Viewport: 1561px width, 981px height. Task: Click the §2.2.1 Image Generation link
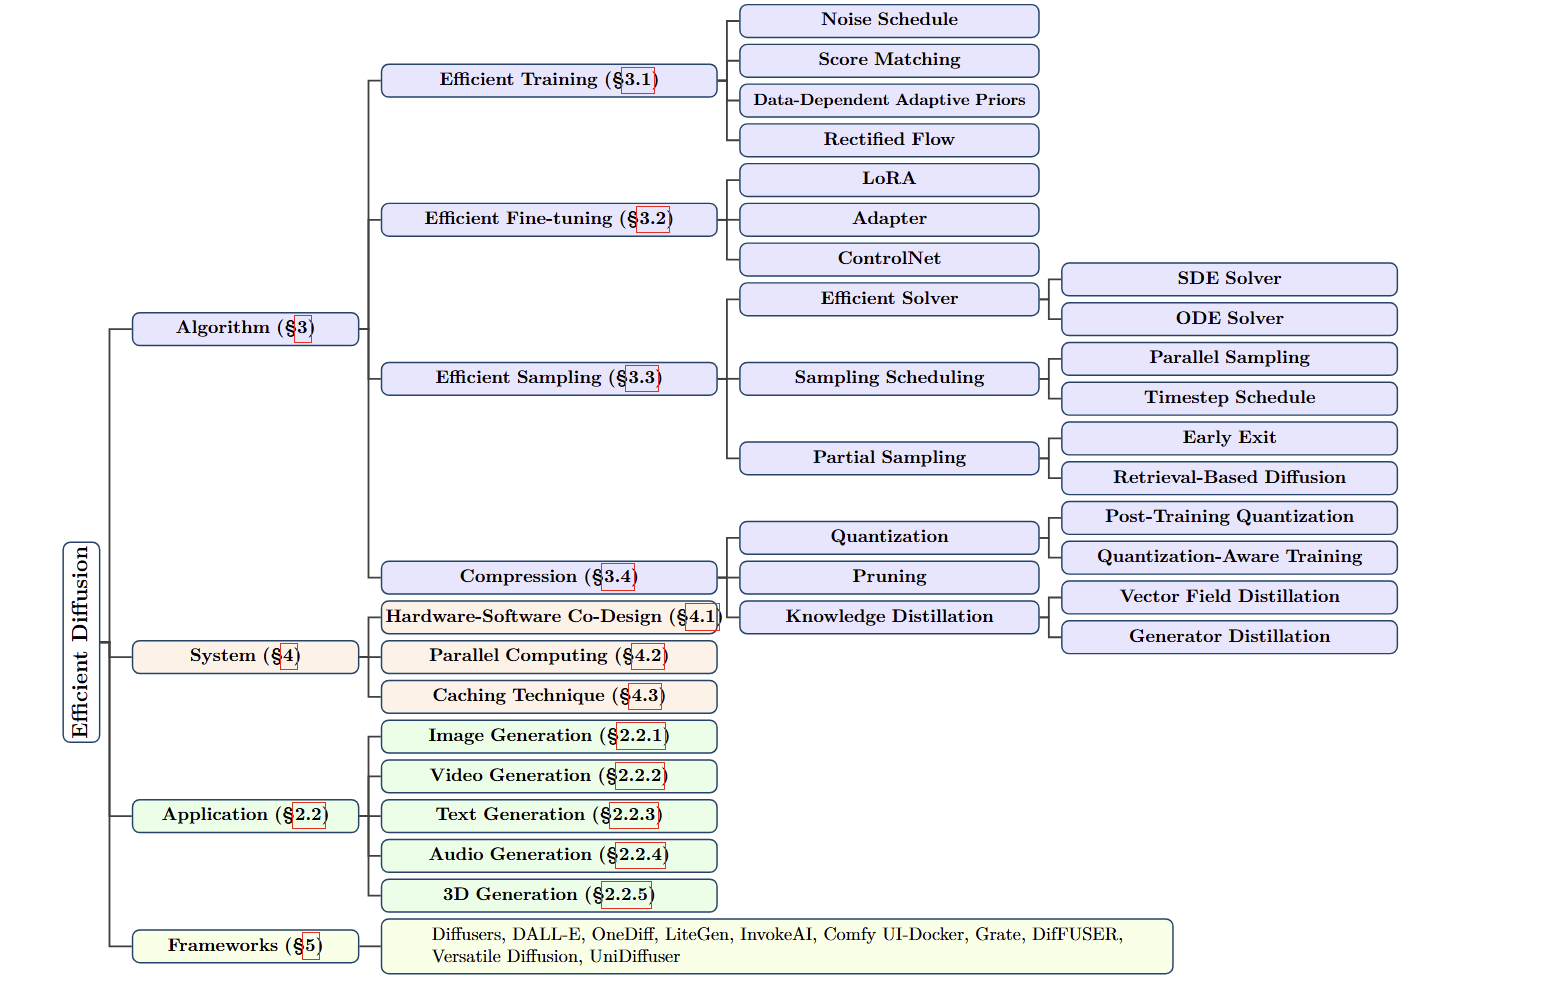(x=640, y=736)
